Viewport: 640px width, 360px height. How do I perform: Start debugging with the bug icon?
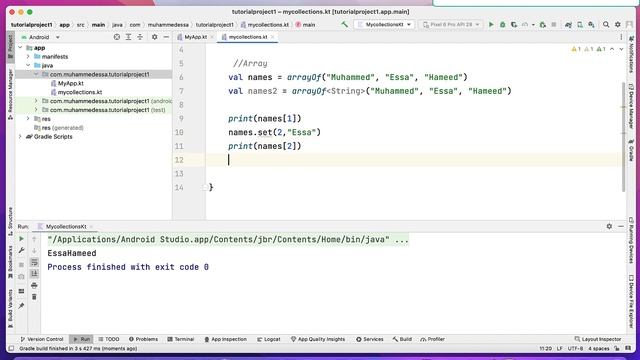point(502,24)
